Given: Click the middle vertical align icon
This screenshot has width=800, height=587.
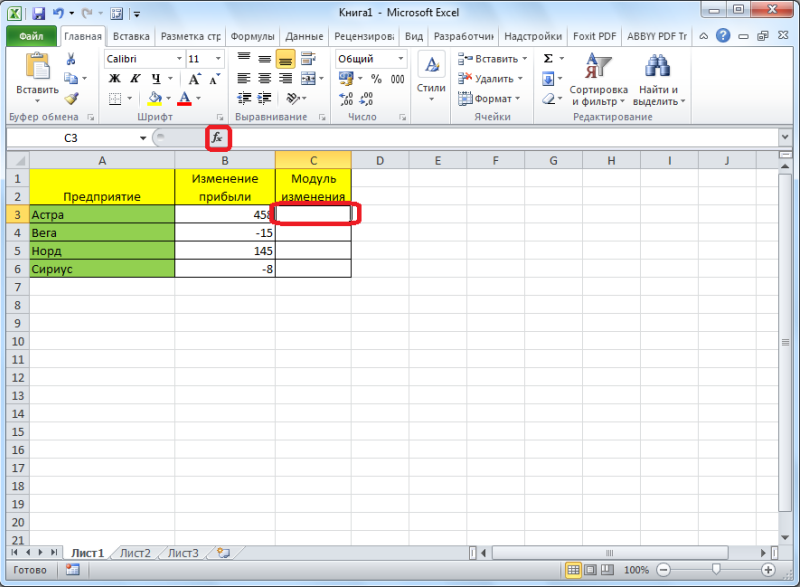Looking at the screenshot, I should 264,59.
